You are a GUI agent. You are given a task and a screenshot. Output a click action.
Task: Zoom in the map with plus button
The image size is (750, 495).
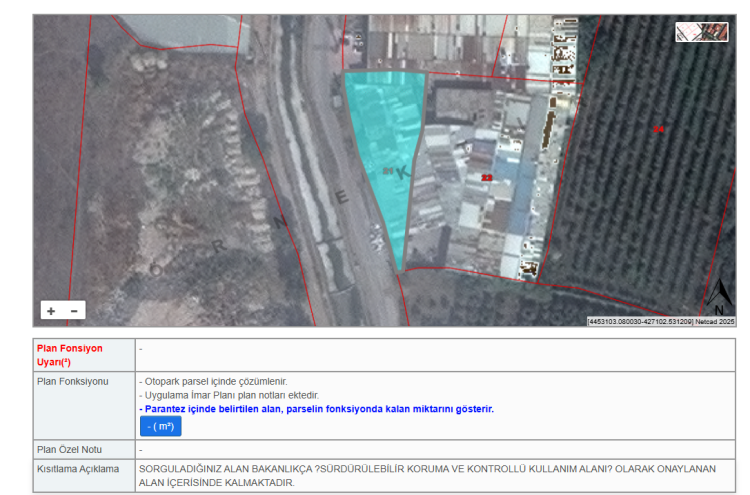click(51, 311)
